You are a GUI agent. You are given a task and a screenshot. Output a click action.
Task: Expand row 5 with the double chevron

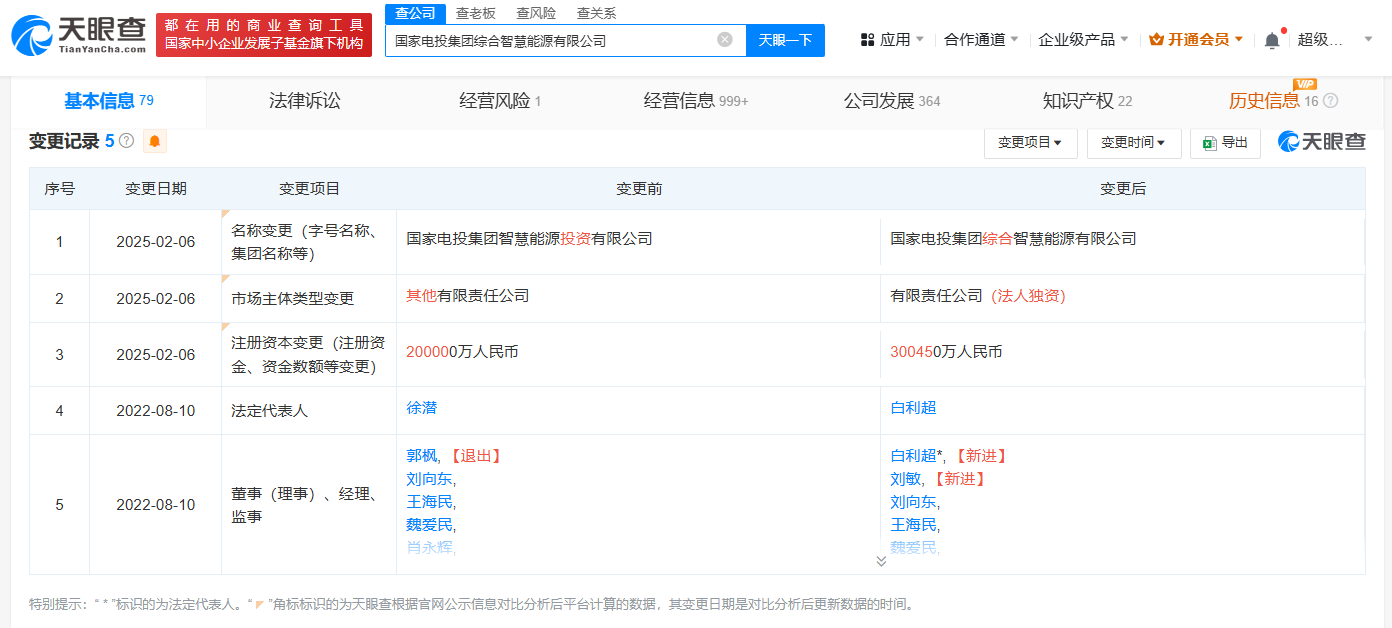[880, 561]
